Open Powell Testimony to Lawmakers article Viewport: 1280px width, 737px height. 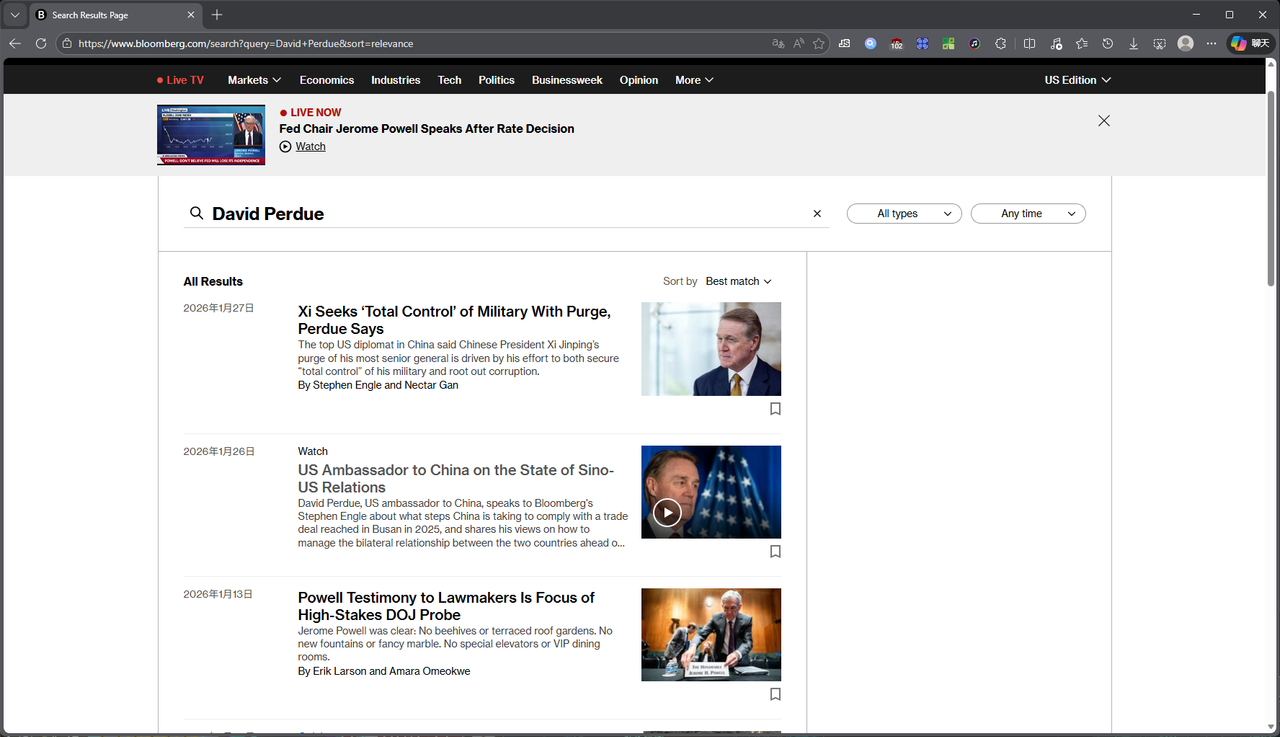446,606
